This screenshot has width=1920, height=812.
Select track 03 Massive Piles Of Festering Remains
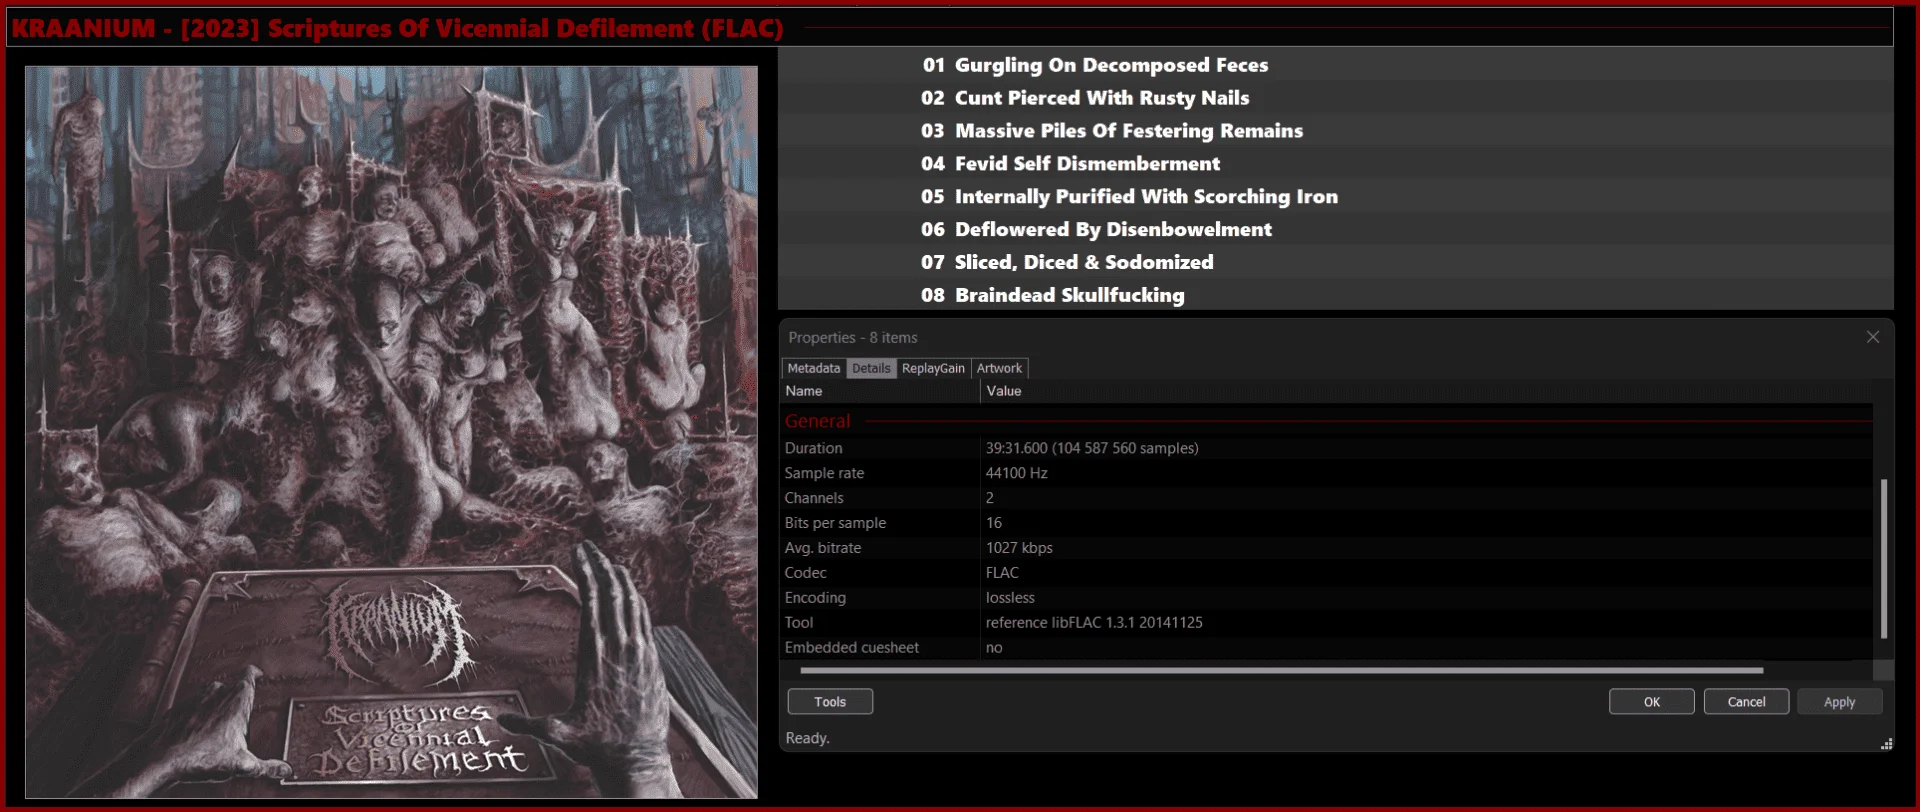(1336, 131)
